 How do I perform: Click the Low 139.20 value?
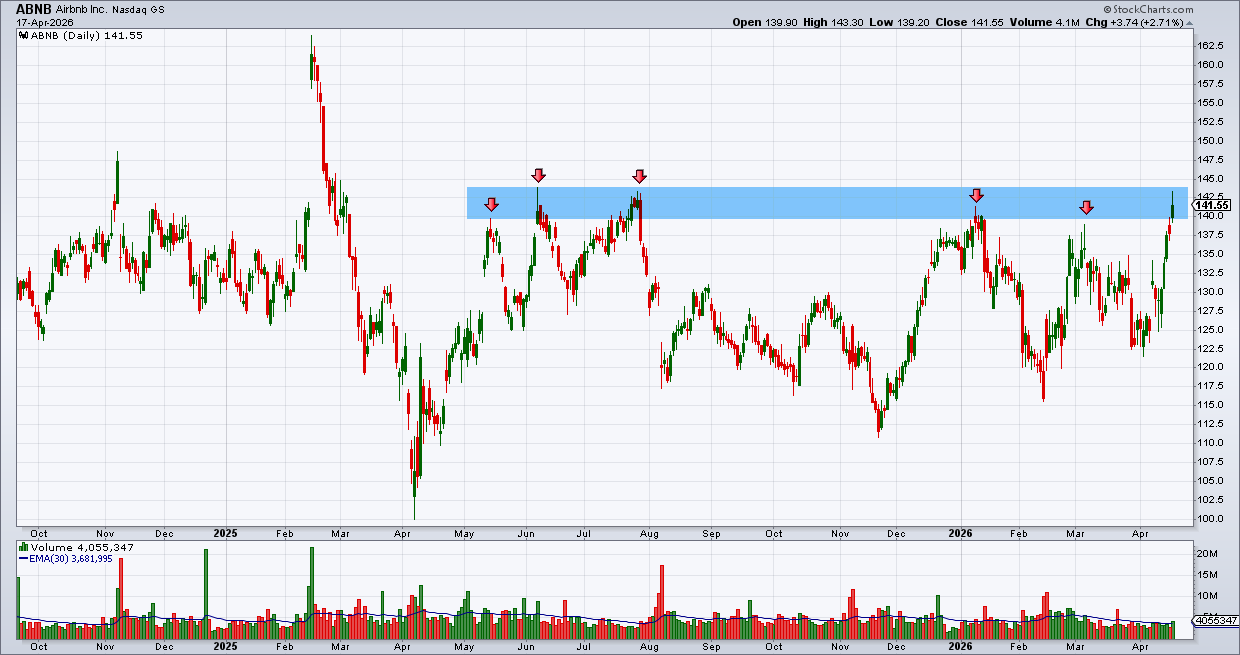[900, 22]
